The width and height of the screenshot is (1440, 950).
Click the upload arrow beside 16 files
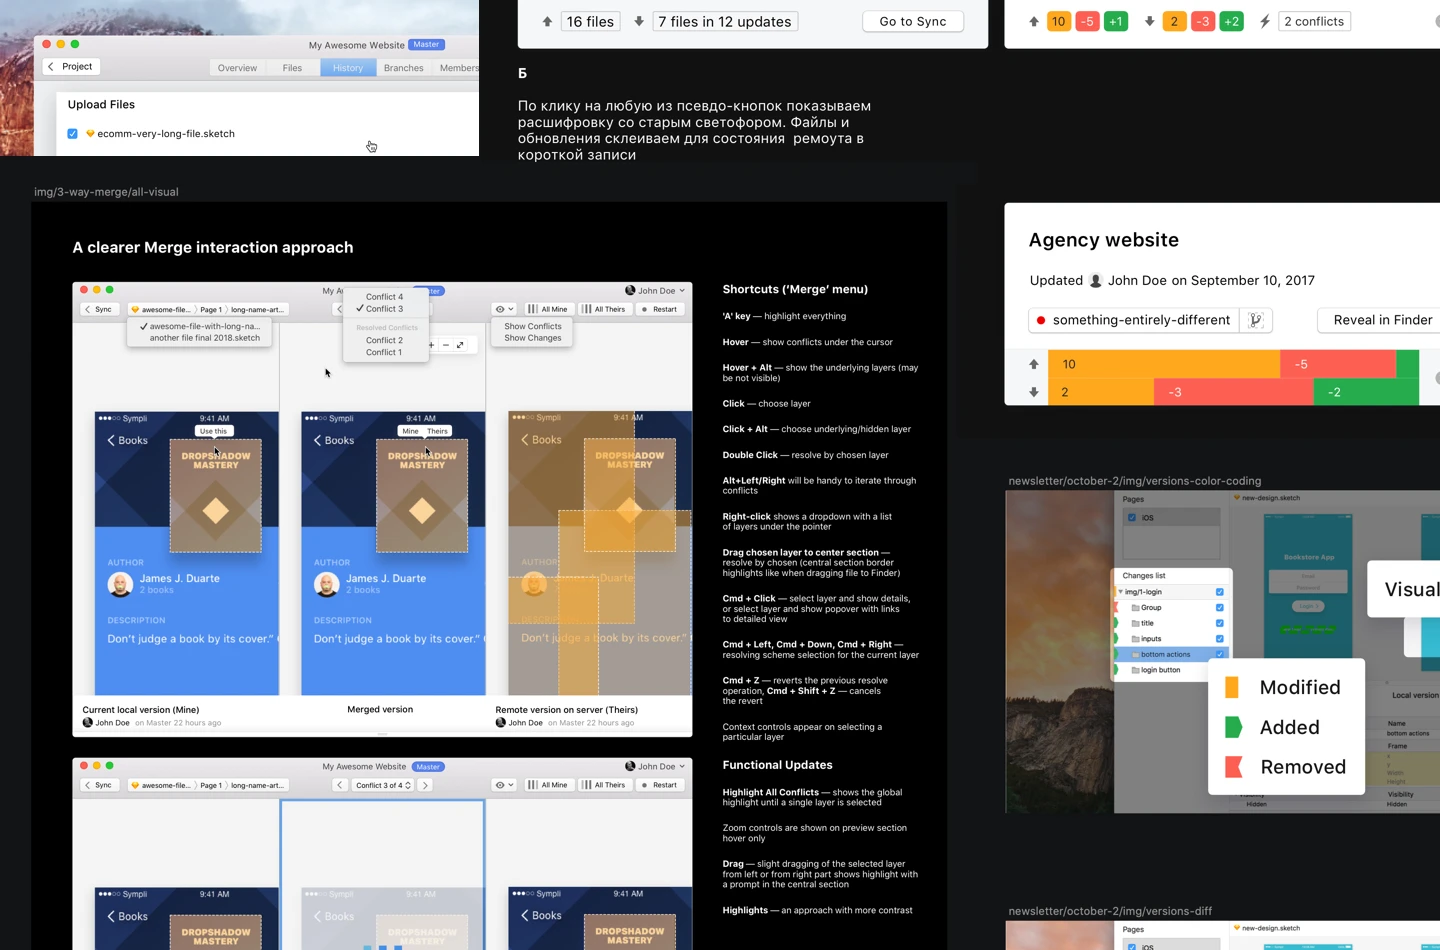(547, 21)
